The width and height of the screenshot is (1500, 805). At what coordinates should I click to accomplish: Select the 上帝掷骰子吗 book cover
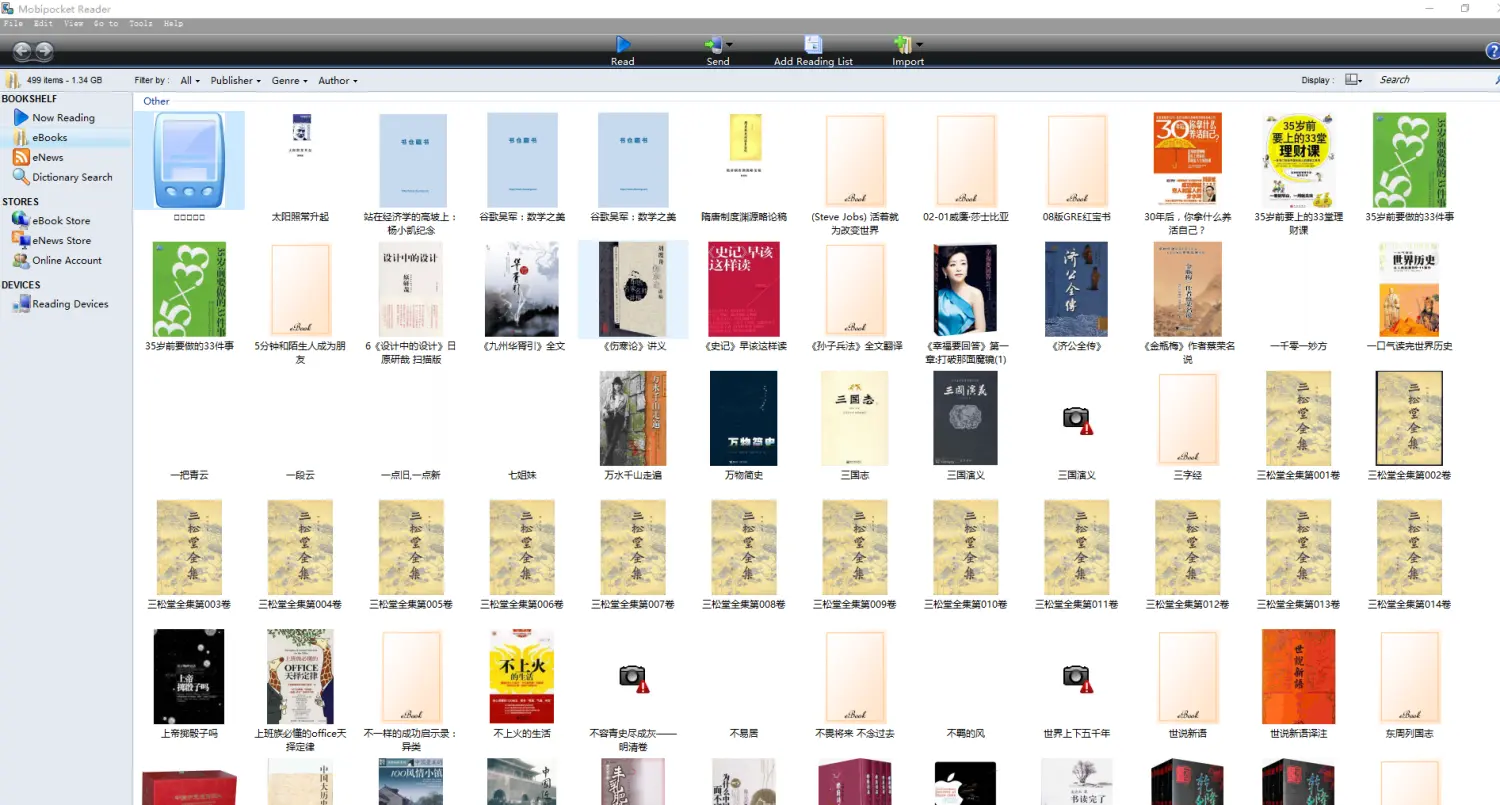tap(189, 676)
